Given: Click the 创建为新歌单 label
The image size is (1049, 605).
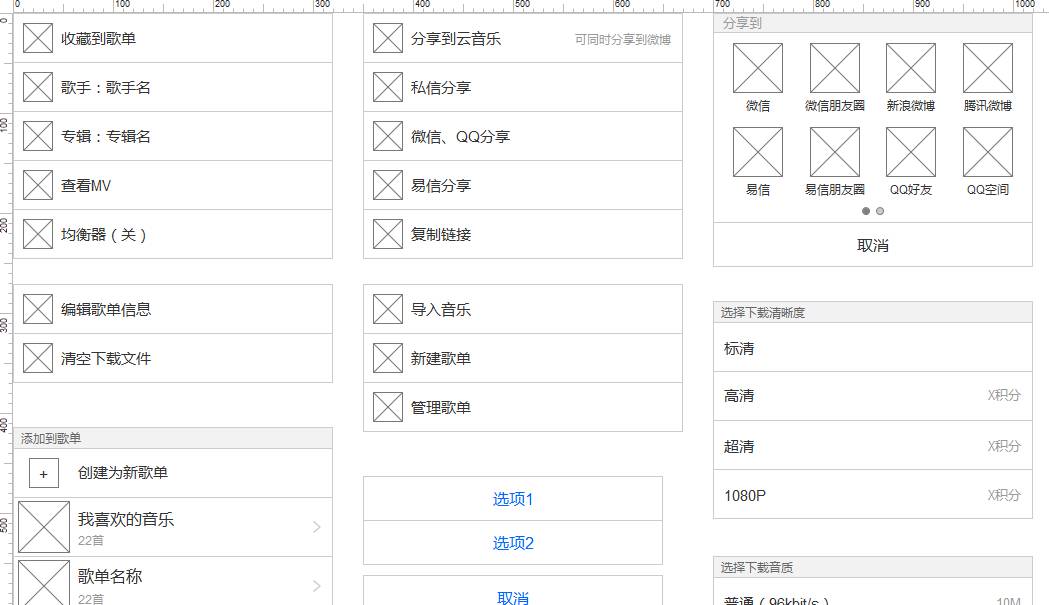Looking at the screenshot, I should click(122, 472).
